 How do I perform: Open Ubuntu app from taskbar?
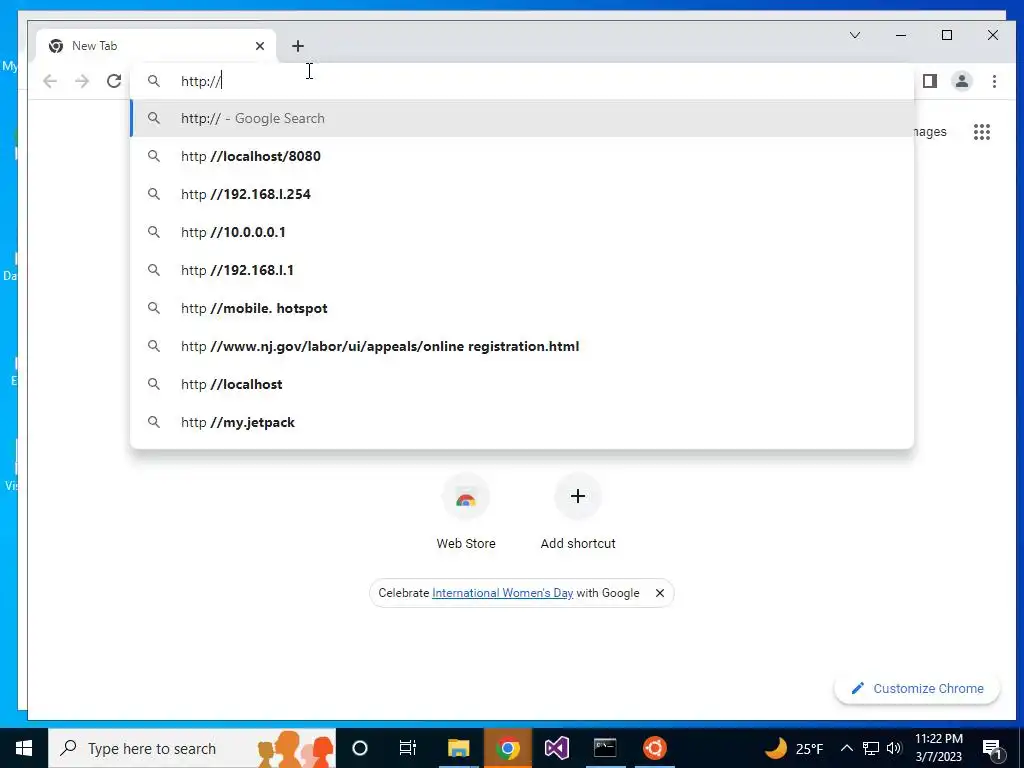tap(654, 748)
